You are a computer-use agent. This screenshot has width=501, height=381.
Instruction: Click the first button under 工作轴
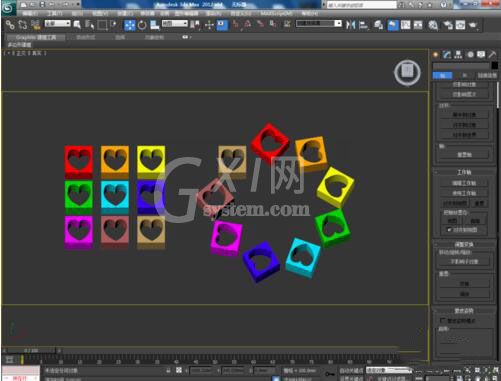tap(464, 183)
